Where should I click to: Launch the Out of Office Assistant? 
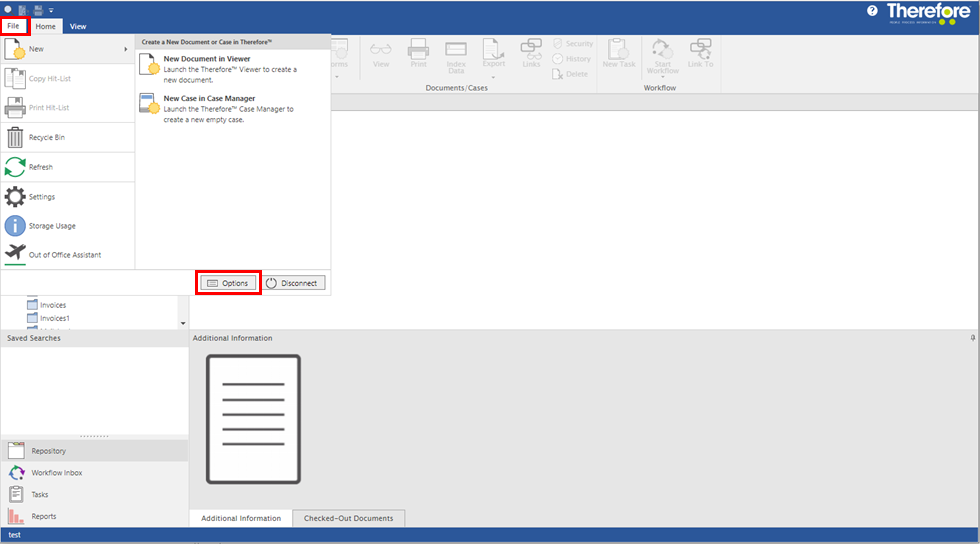[64, 255]
